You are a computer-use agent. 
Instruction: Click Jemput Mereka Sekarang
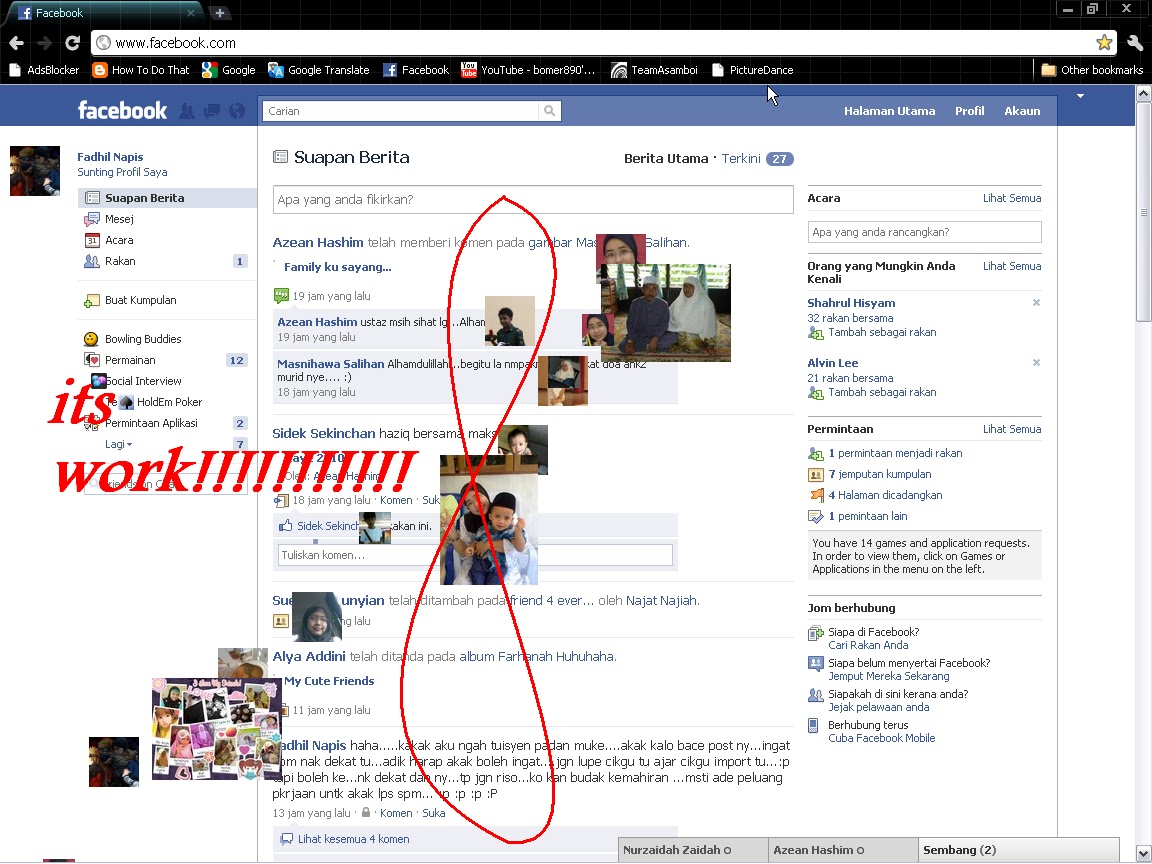click(x=888, y=676)
